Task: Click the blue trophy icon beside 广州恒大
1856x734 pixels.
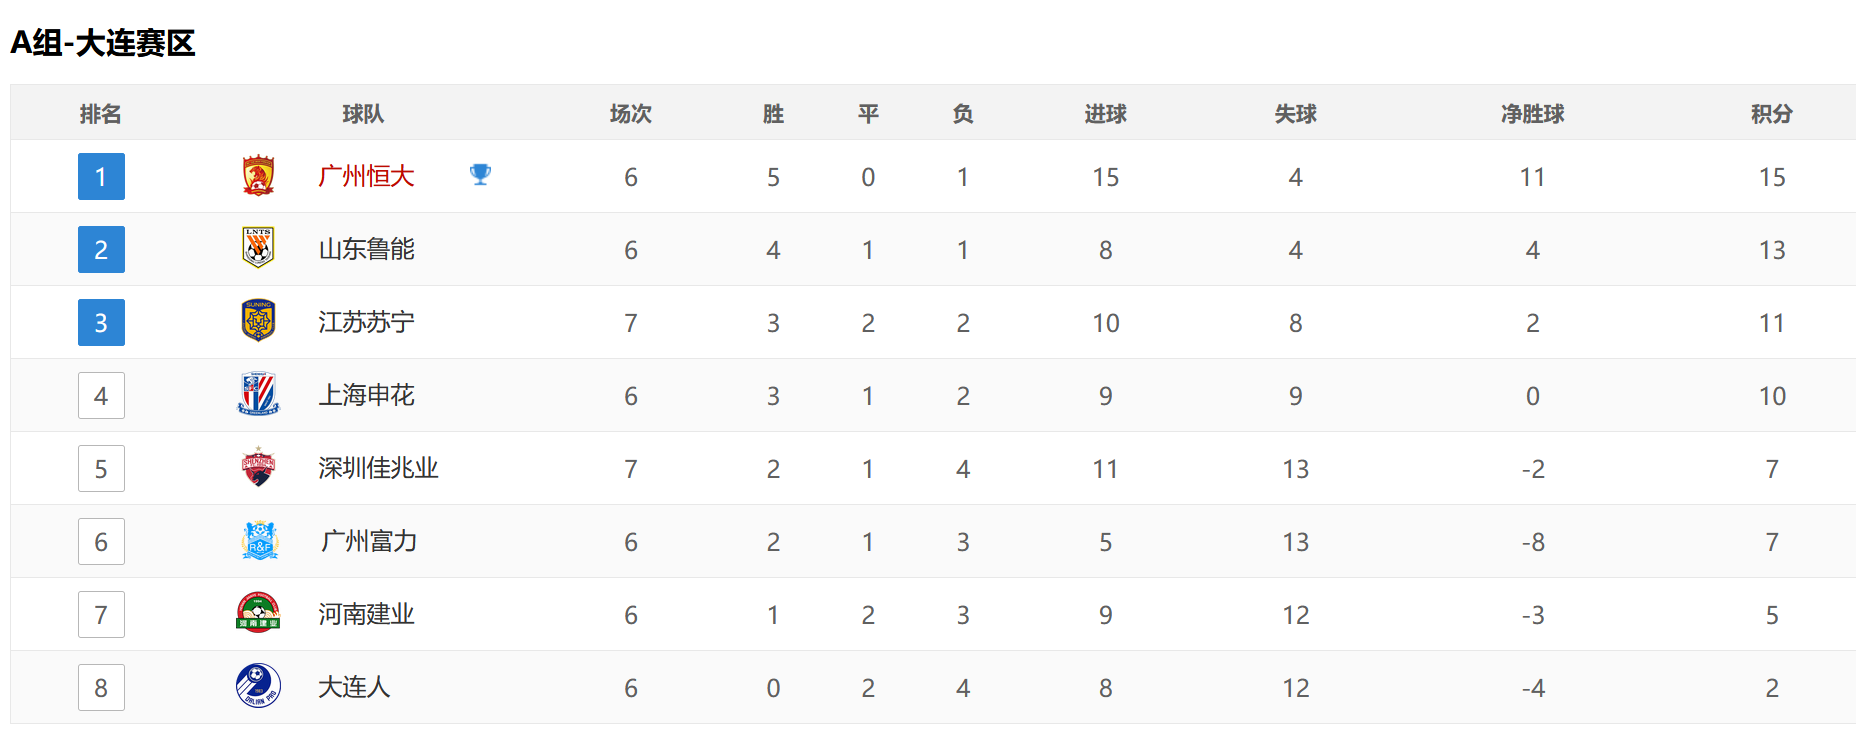Action: [480, 175]
